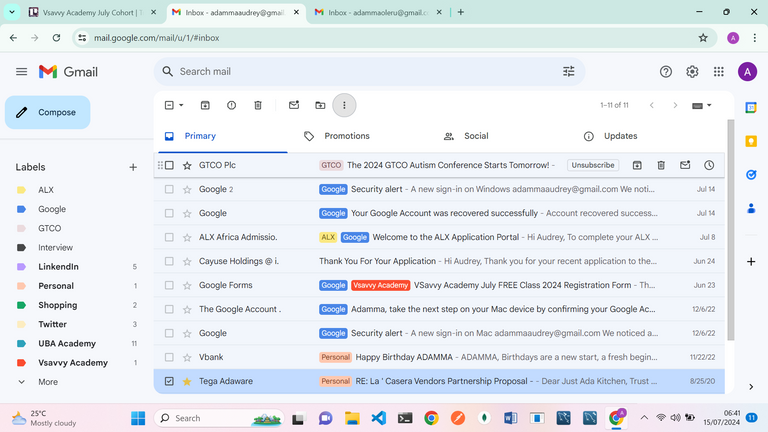Click the Mark as unread toolbar icon
The width and height of the screenshot is (768, 432).
pyautogui.click(x=294, y=105)
